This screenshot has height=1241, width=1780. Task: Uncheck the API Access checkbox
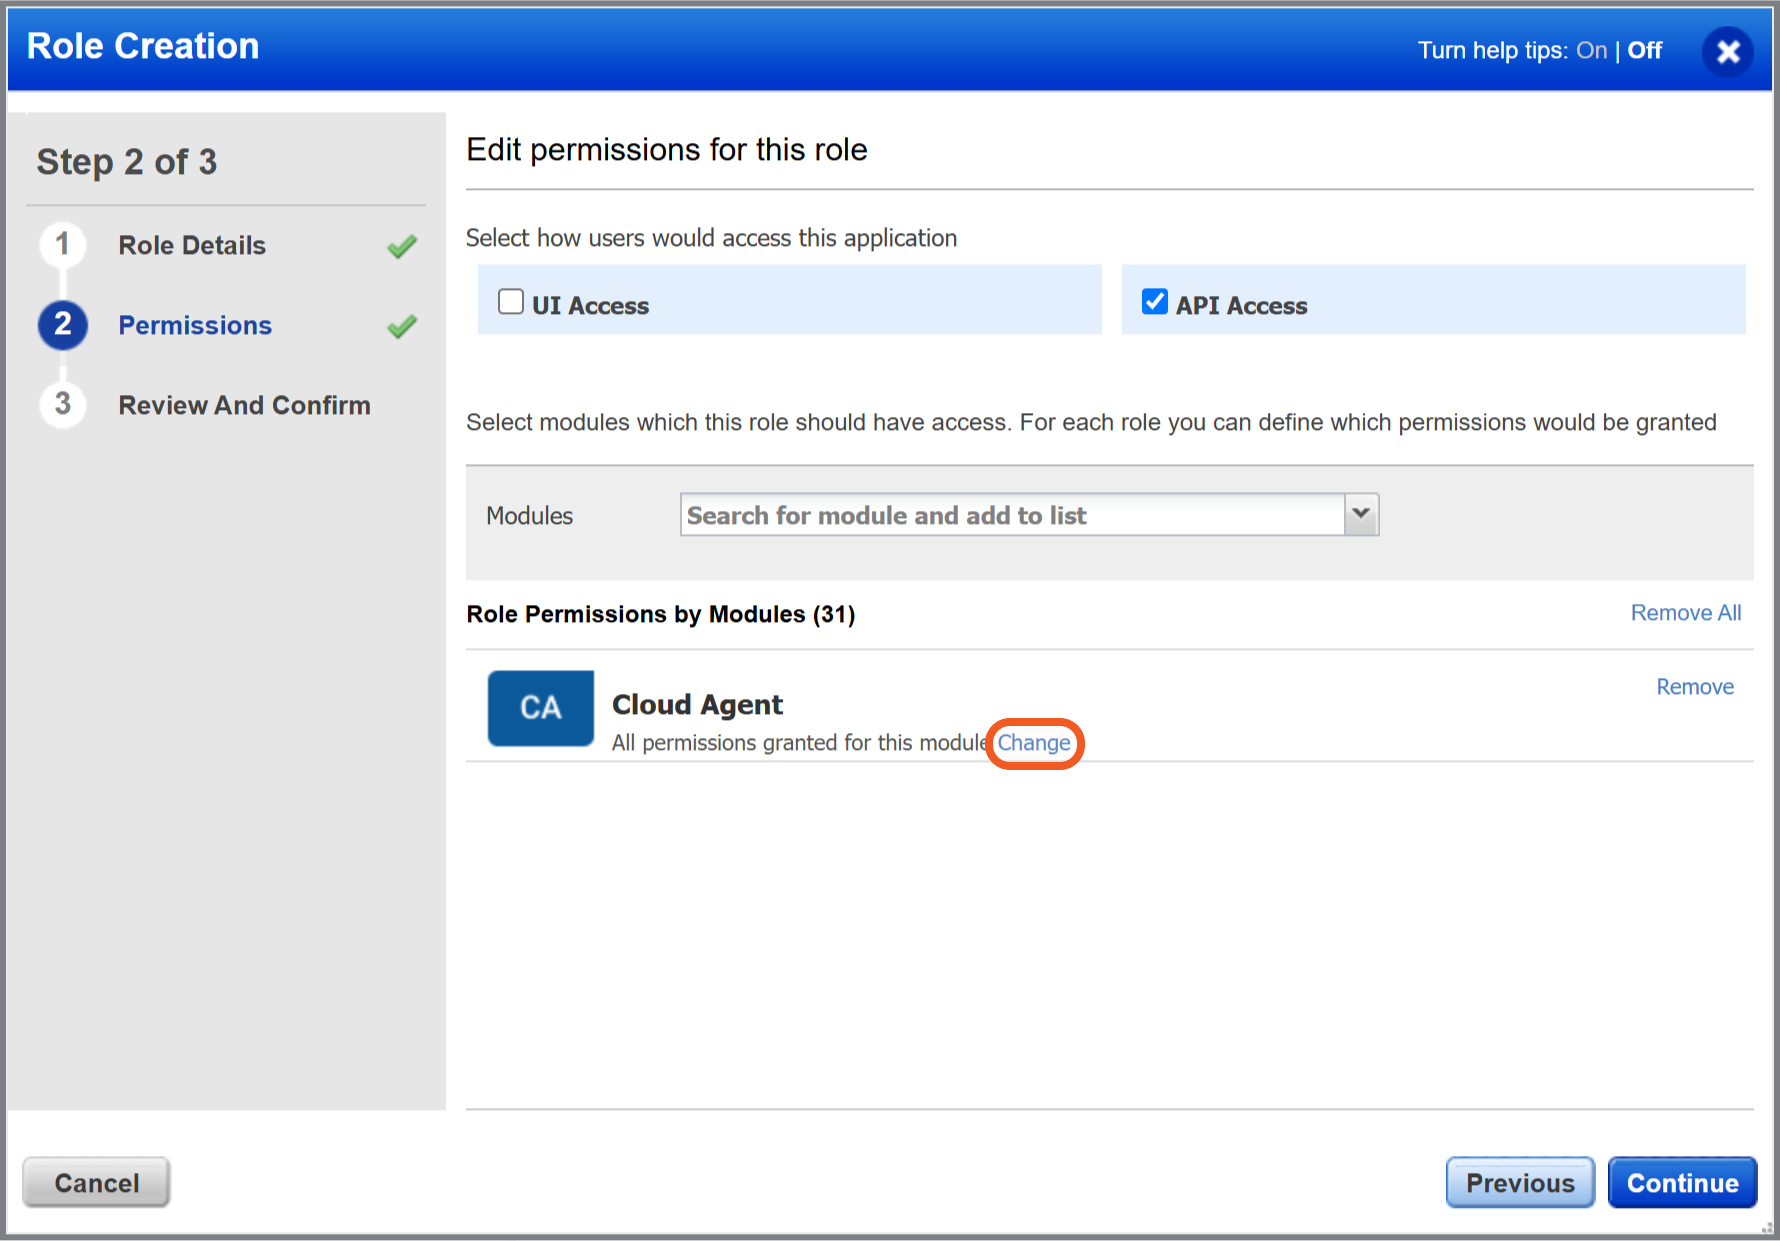(x=1155, y=302)
